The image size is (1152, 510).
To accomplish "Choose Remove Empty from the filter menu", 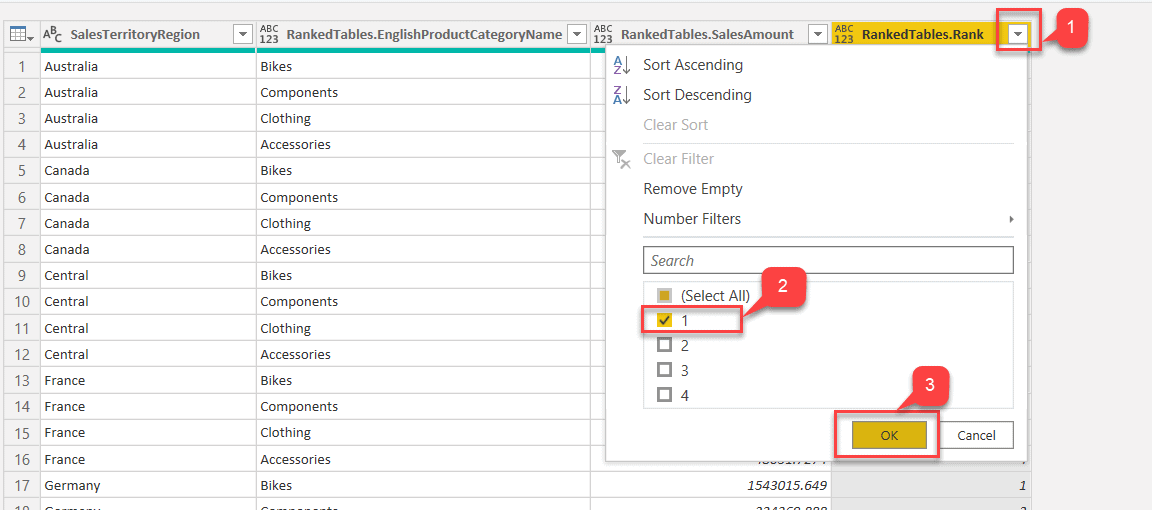I will [x=692, y=189].
